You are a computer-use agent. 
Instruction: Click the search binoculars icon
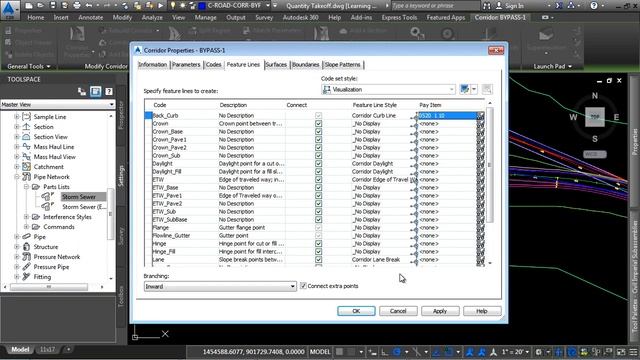pos(487,6)
